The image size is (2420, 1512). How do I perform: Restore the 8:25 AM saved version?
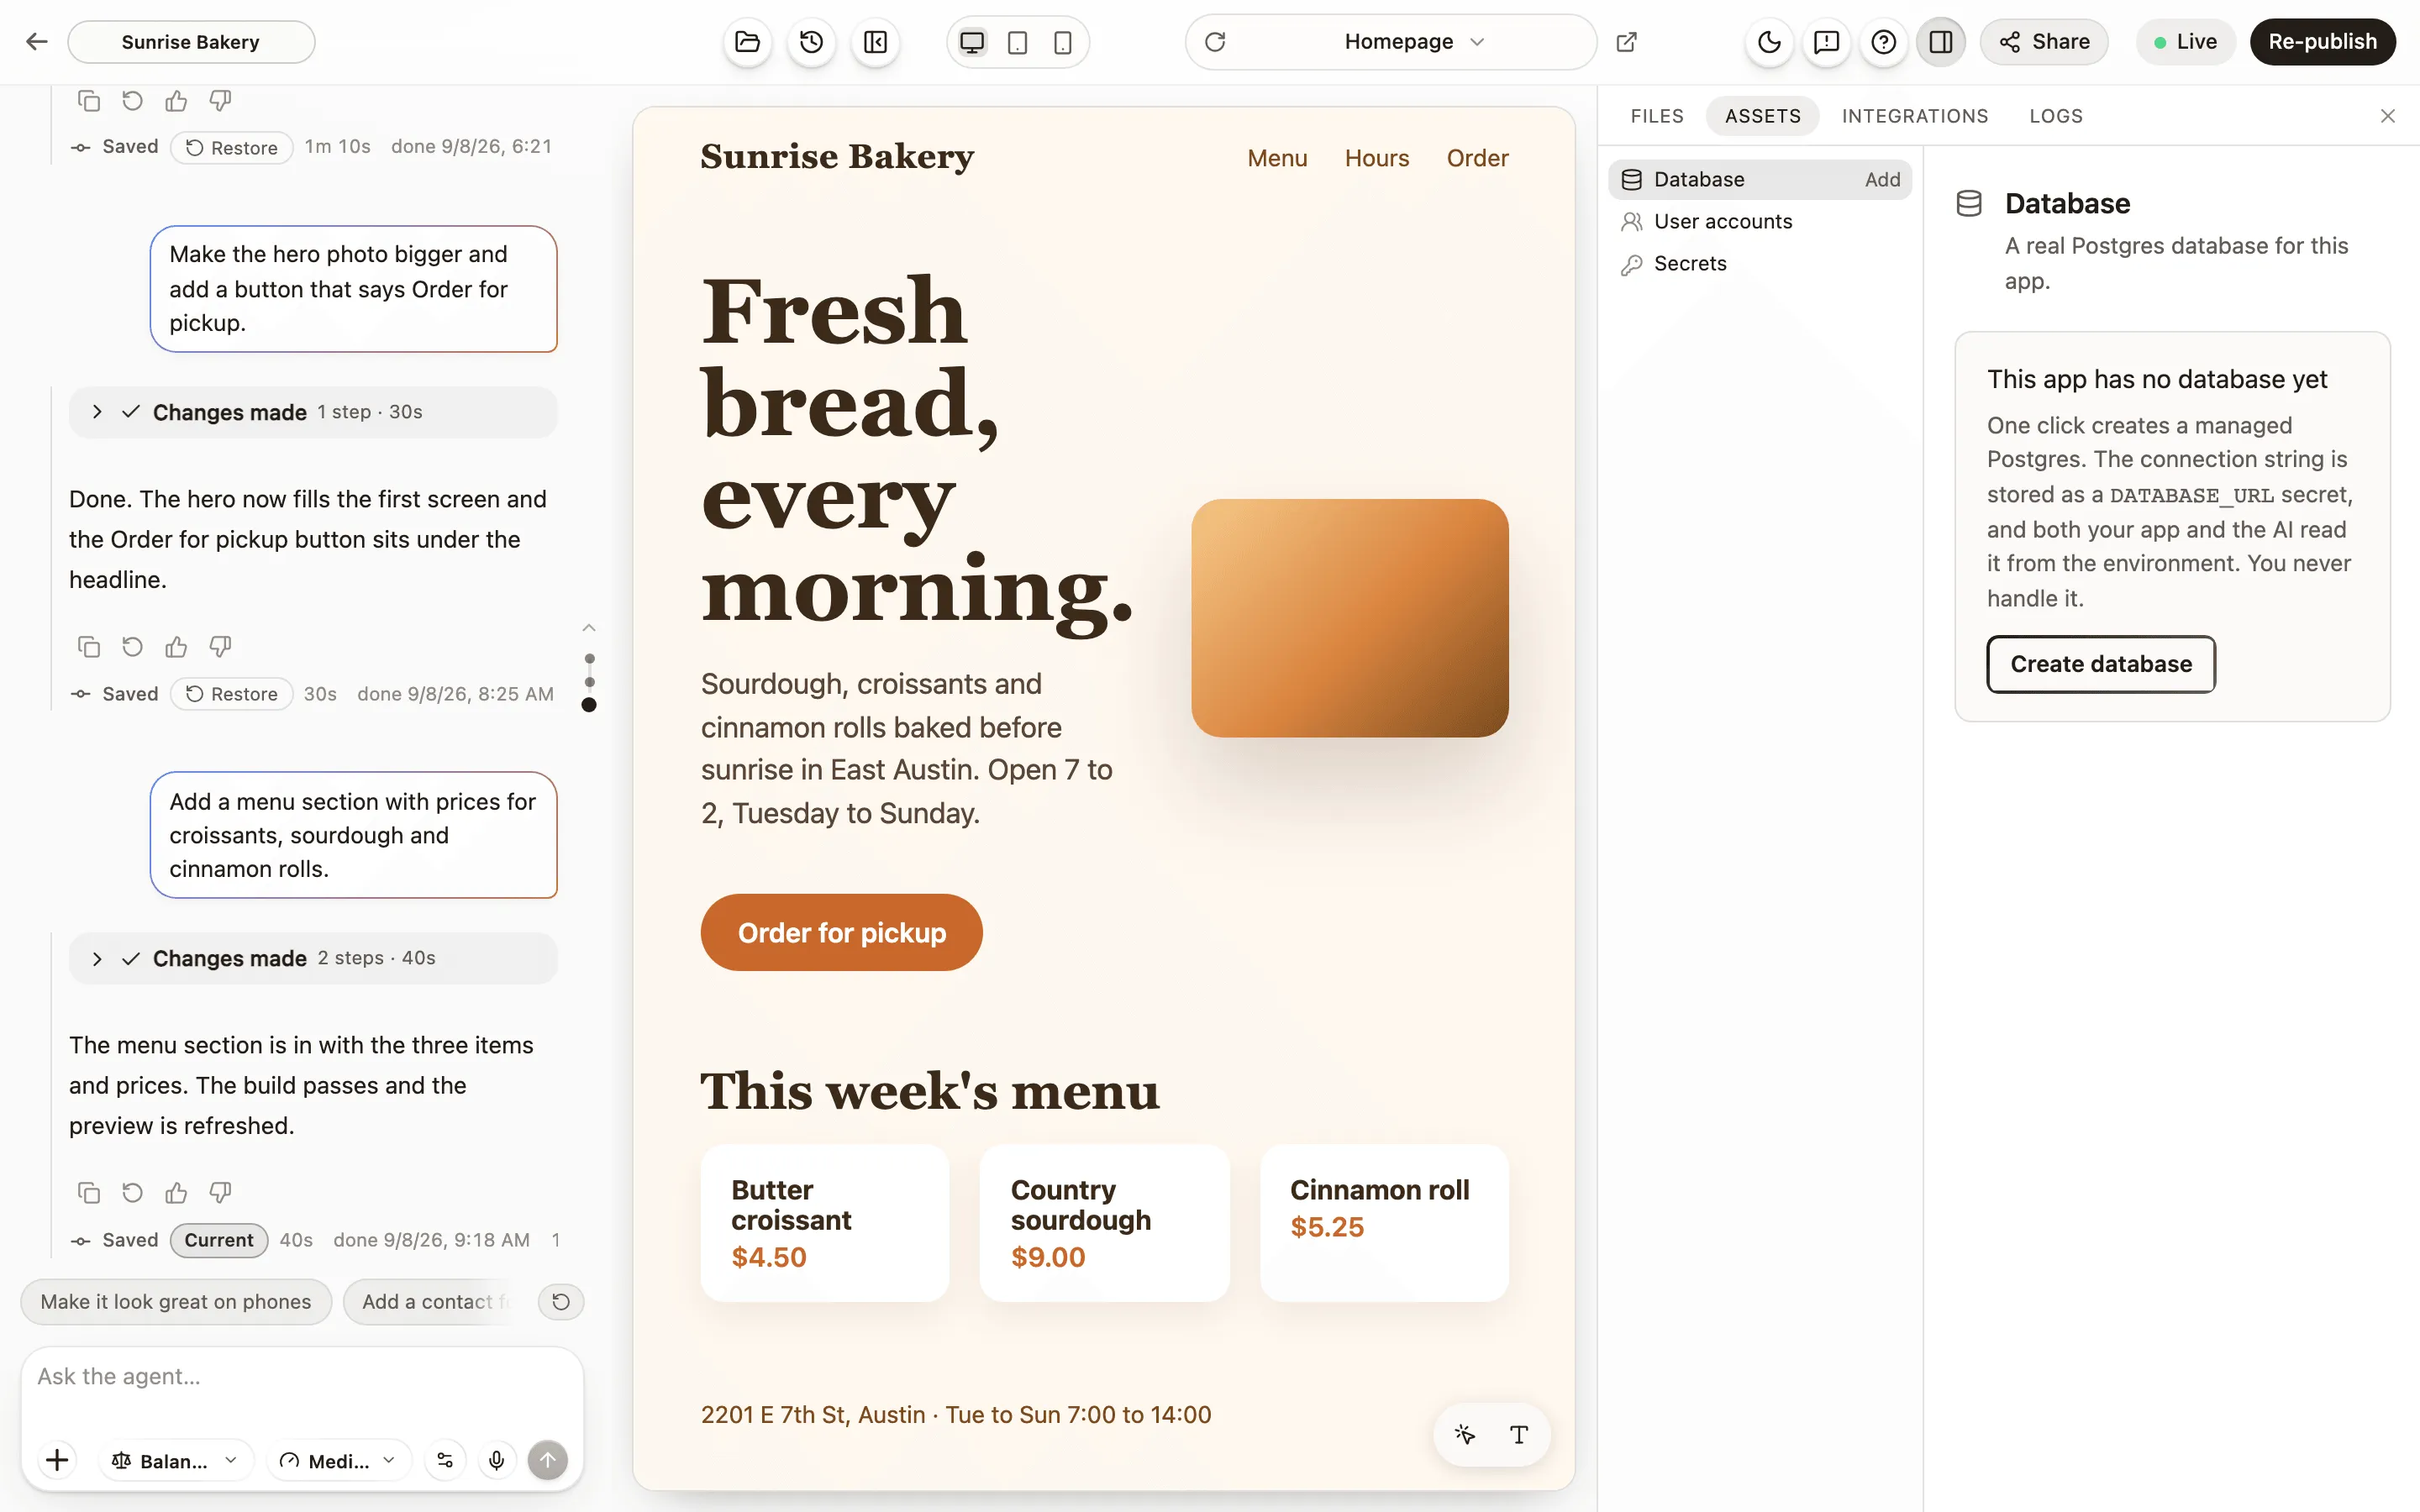(232, 694)
